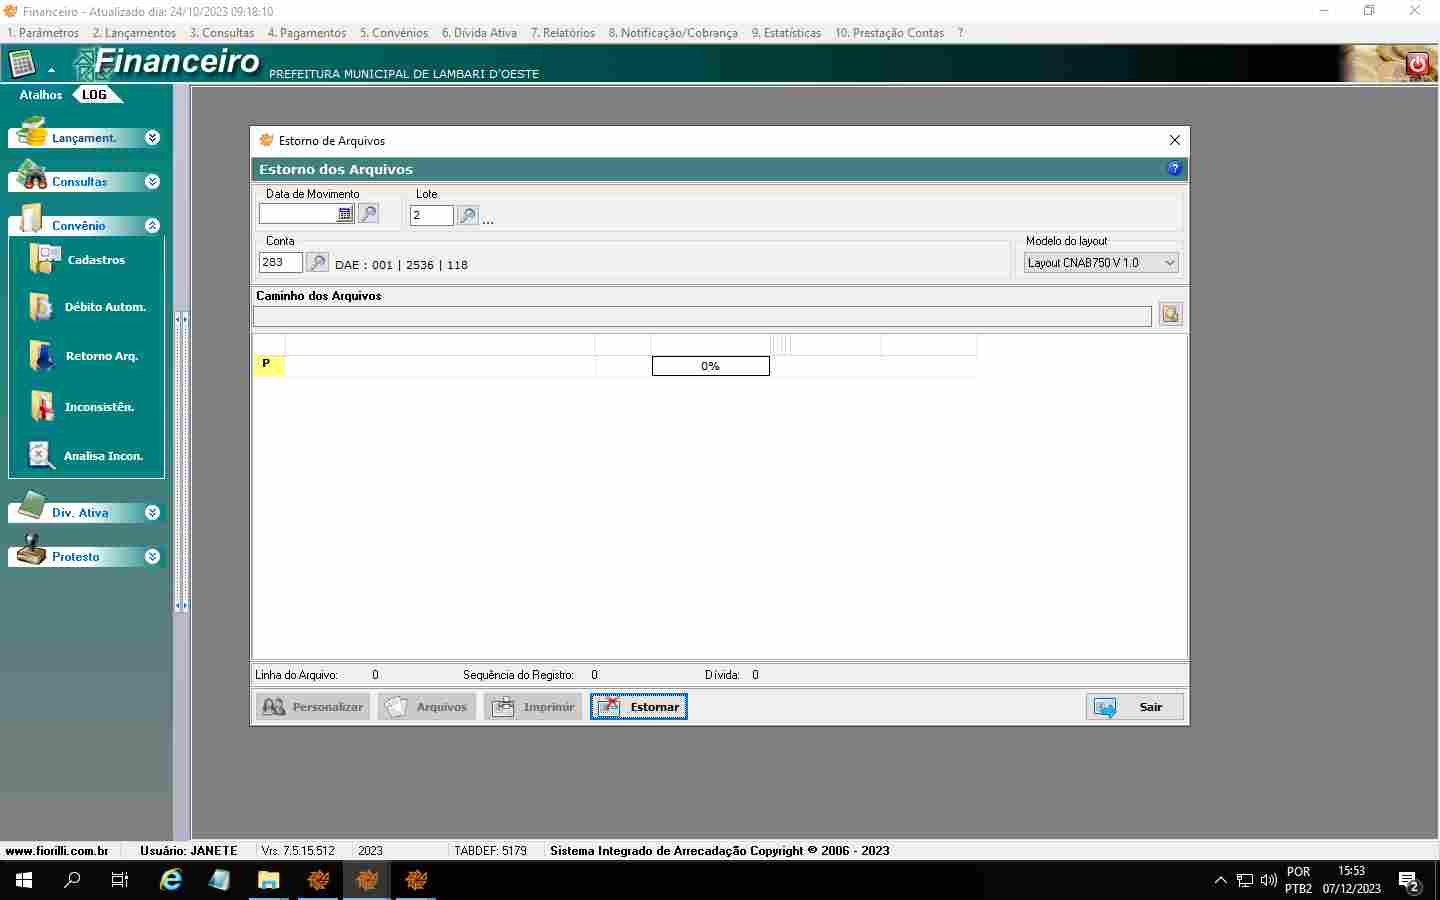Click the red power icon

pyautogui.click(x=1417, y=64)
